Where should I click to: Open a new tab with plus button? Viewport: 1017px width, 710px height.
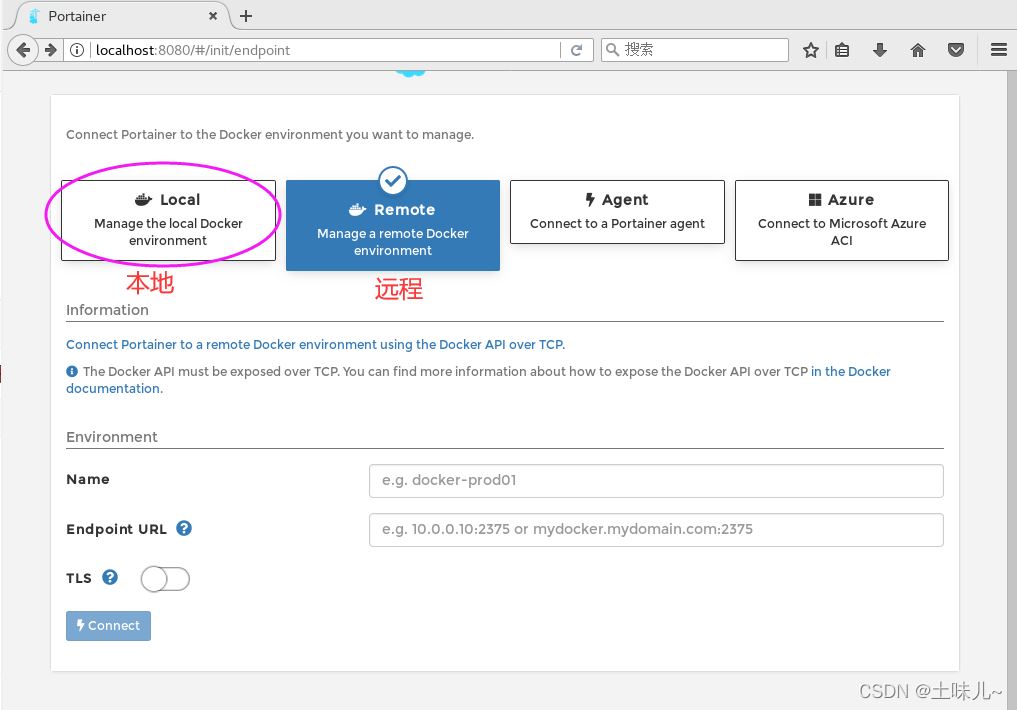coord(246,16)
